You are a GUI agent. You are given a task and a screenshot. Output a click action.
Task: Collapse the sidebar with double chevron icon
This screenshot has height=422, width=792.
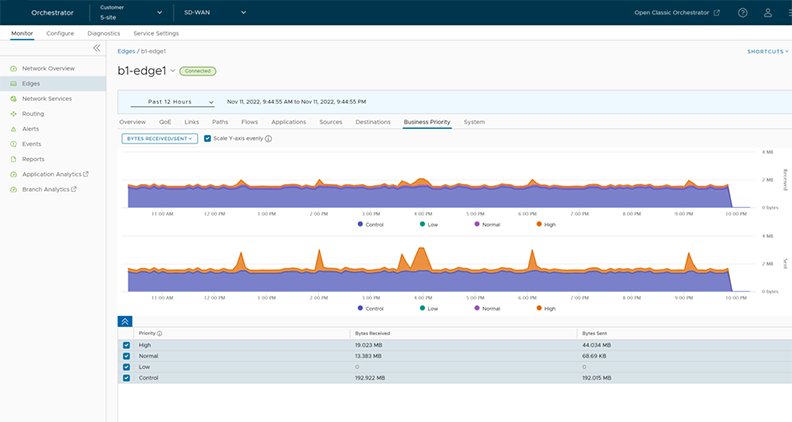click(x=97, y=48)
